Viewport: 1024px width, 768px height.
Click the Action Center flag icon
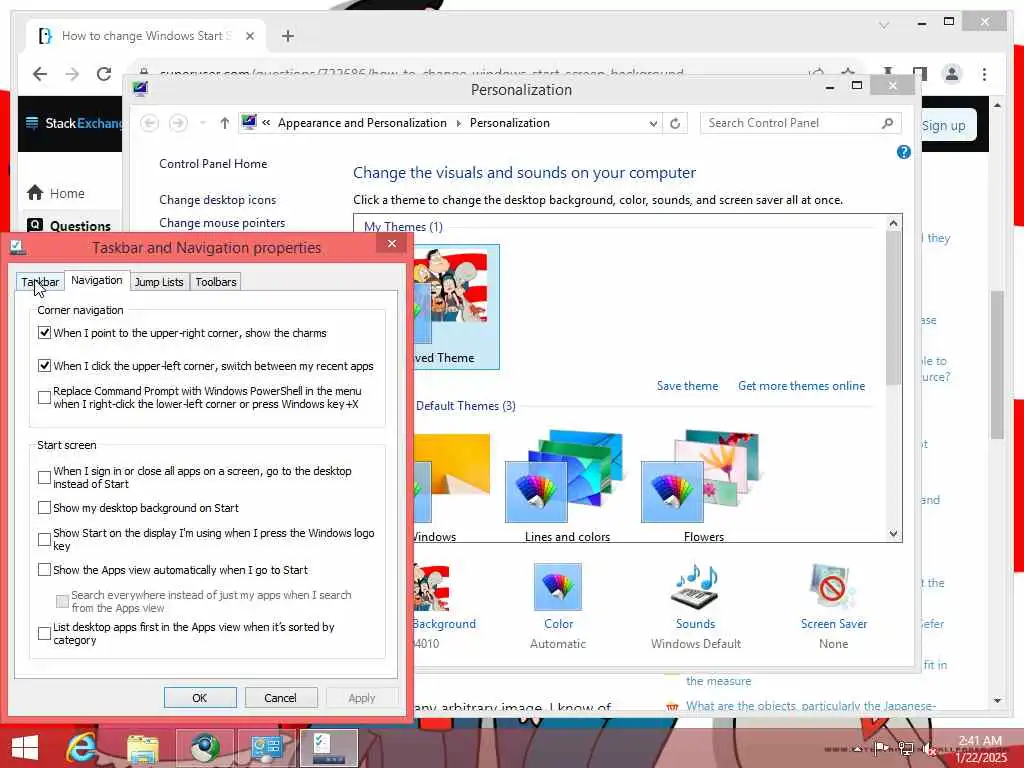tap(881, 748)
